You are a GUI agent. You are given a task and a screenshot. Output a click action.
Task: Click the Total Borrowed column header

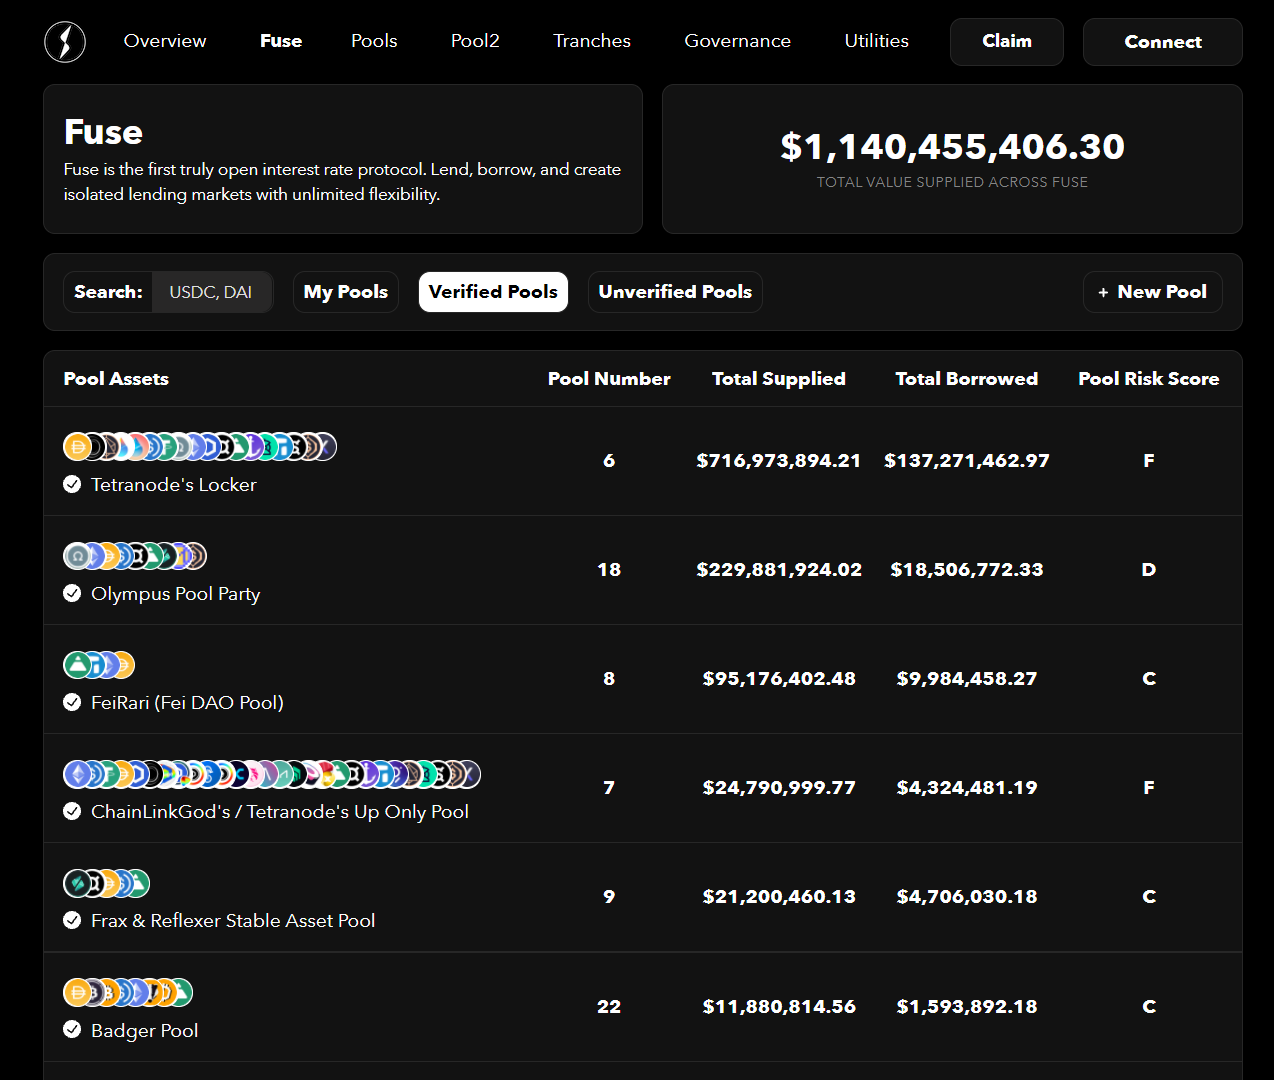click(967, 379)
